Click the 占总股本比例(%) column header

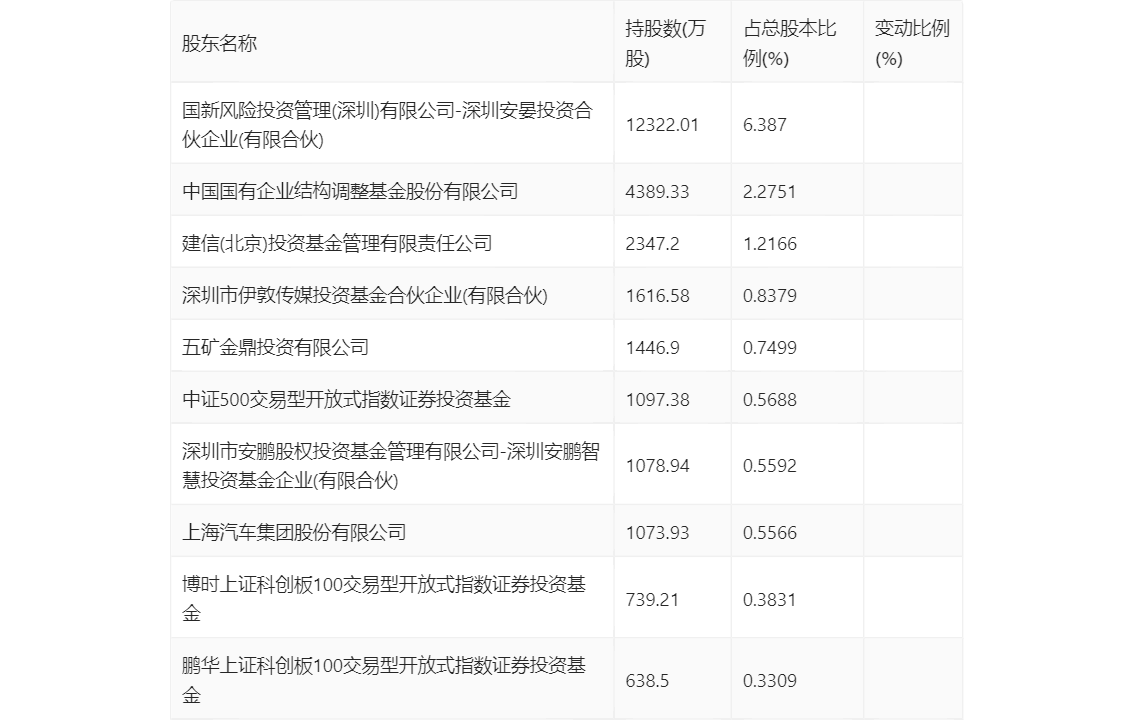pyautogui.click(x=790, y=43)
